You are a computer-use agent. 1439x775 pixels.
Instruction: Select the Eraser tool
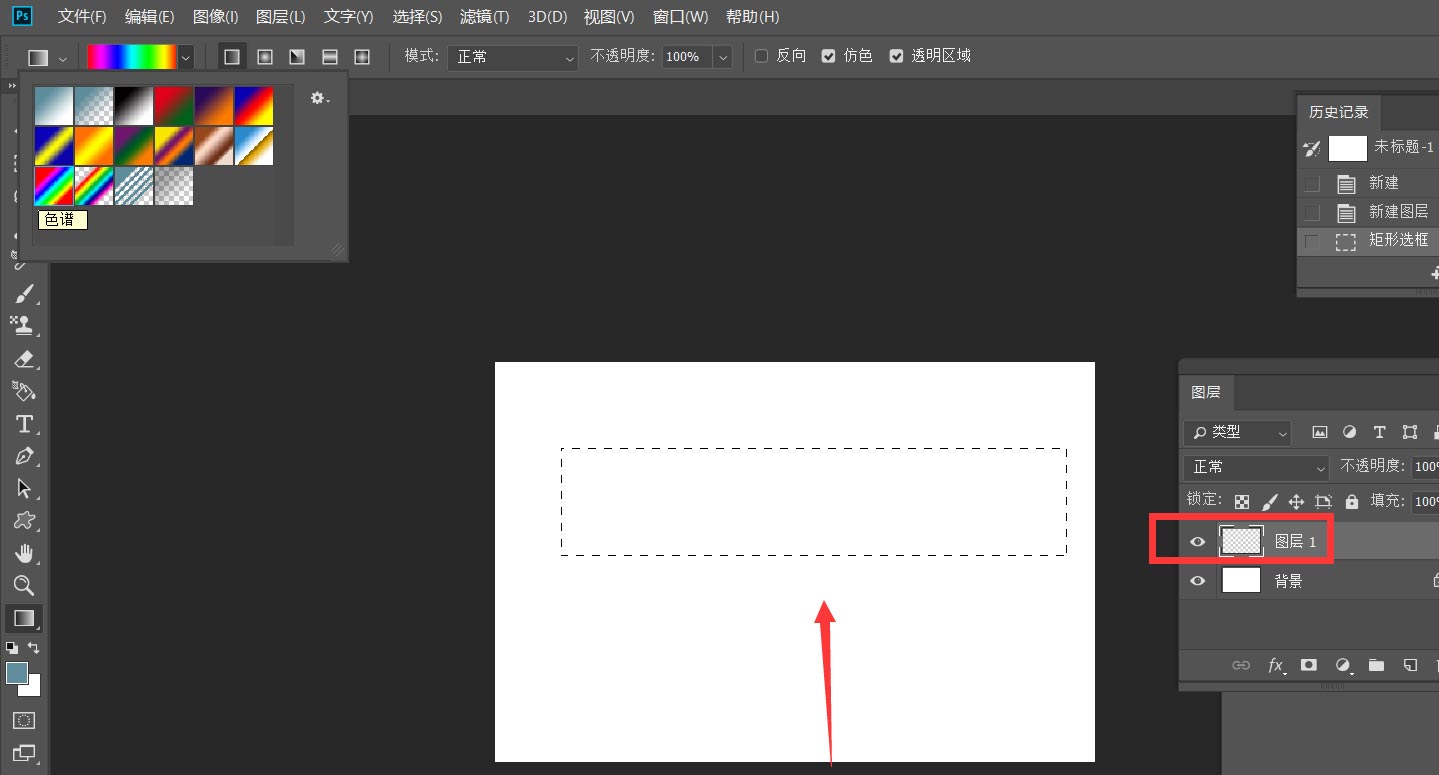point(25,359)
